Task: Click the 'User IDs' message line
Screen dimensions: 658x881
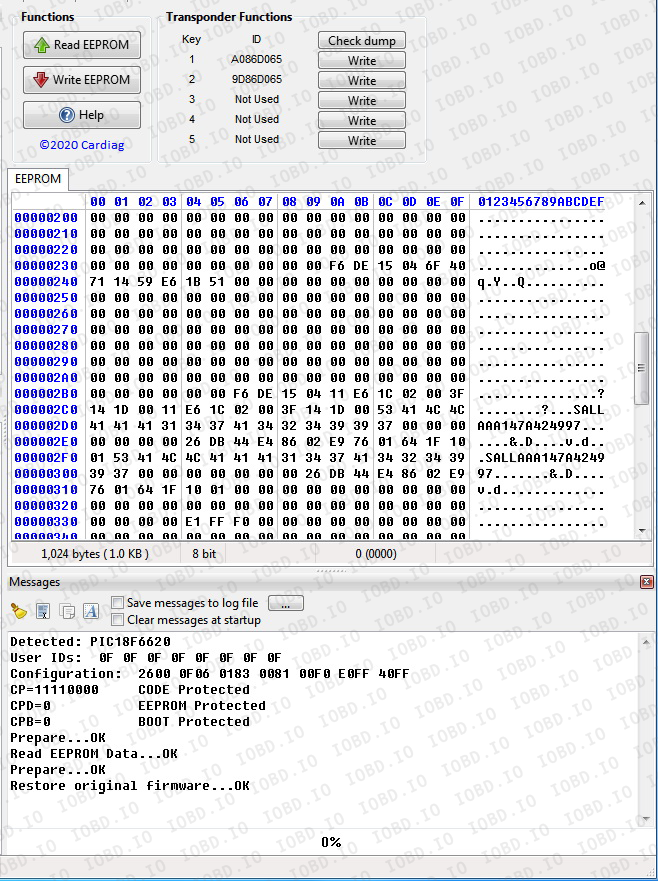Action: coord(146,657)
